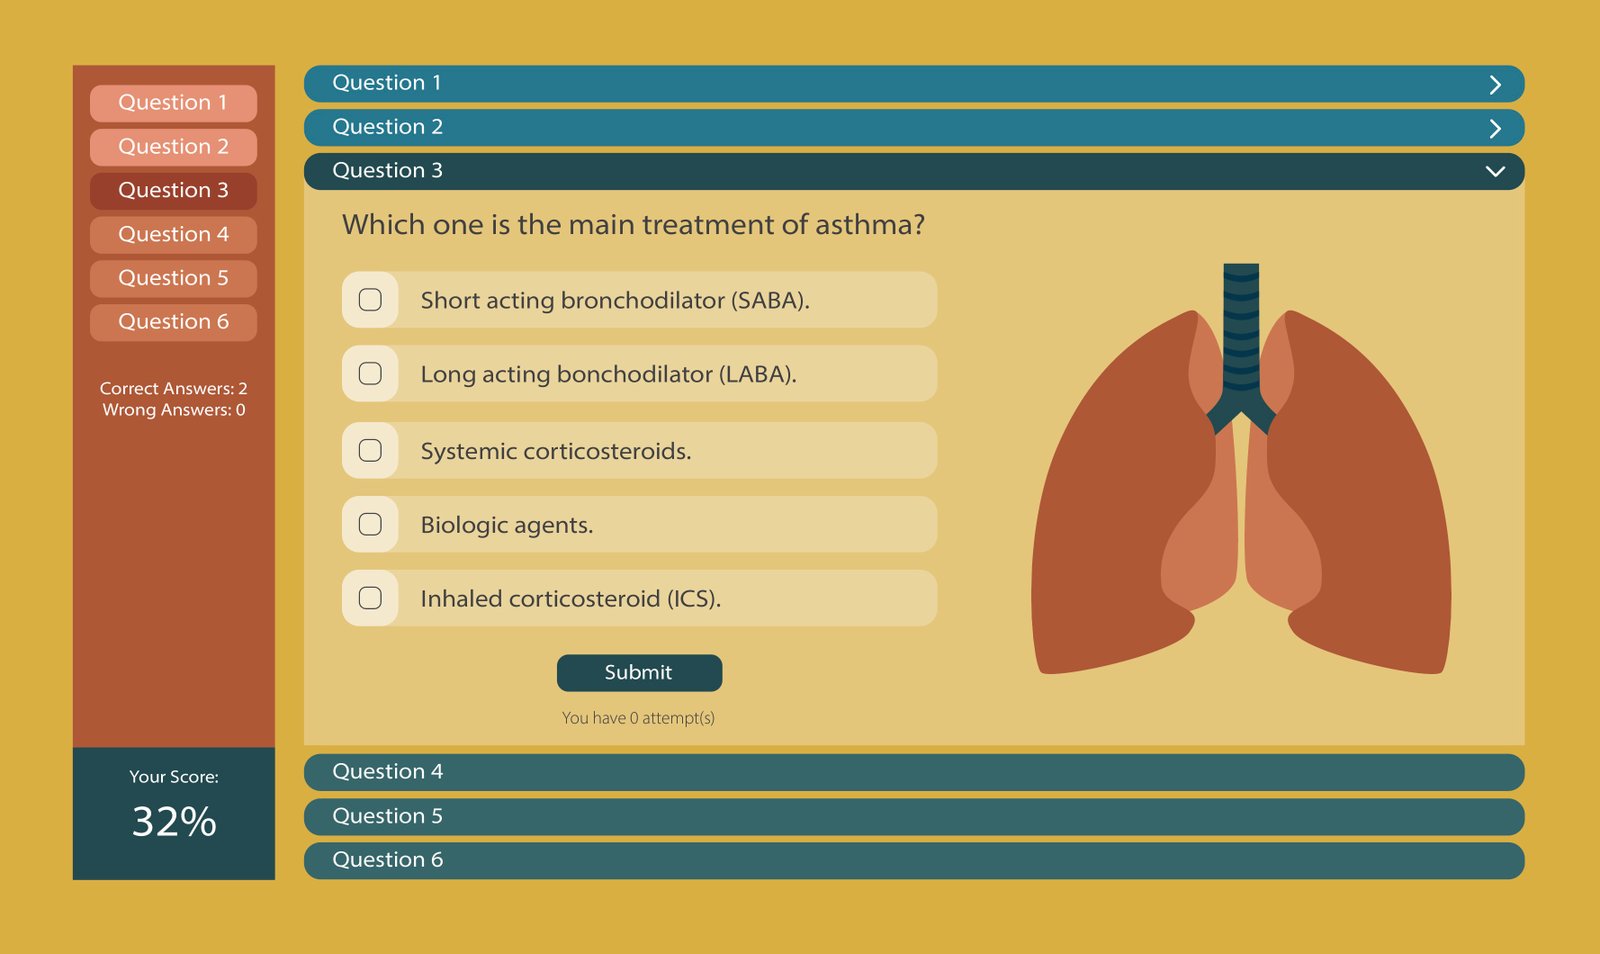
Task: Expand Question 6 accordion panel
Action: pos(913,861)
